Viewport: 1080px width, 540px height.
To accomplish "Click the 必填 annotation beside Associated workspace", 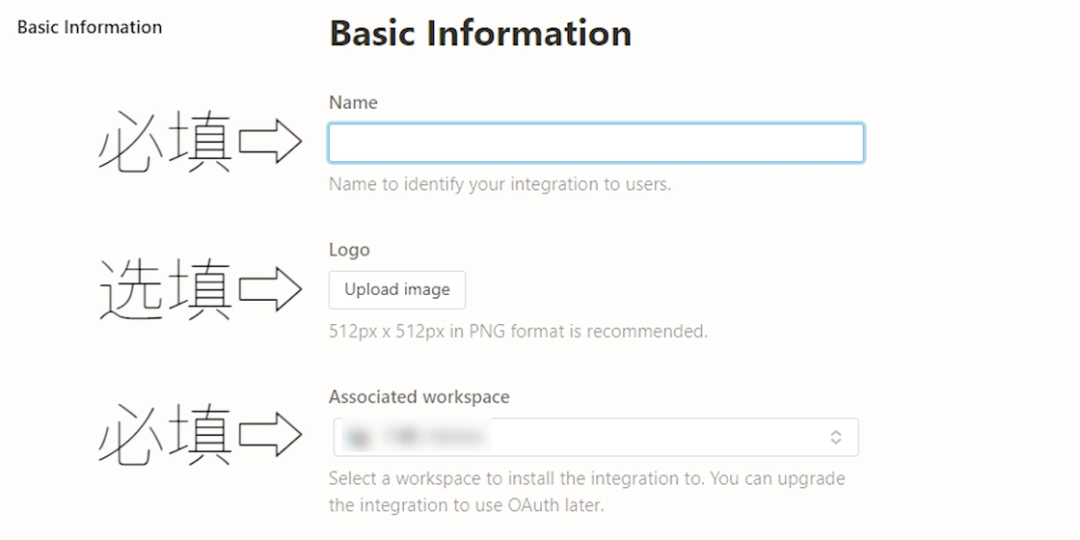I will click(165, 435).
